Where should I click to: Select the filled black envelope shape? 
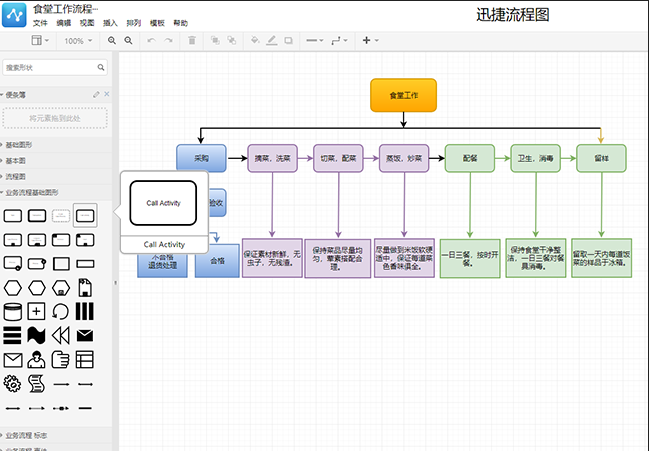(x=85, y=336)
